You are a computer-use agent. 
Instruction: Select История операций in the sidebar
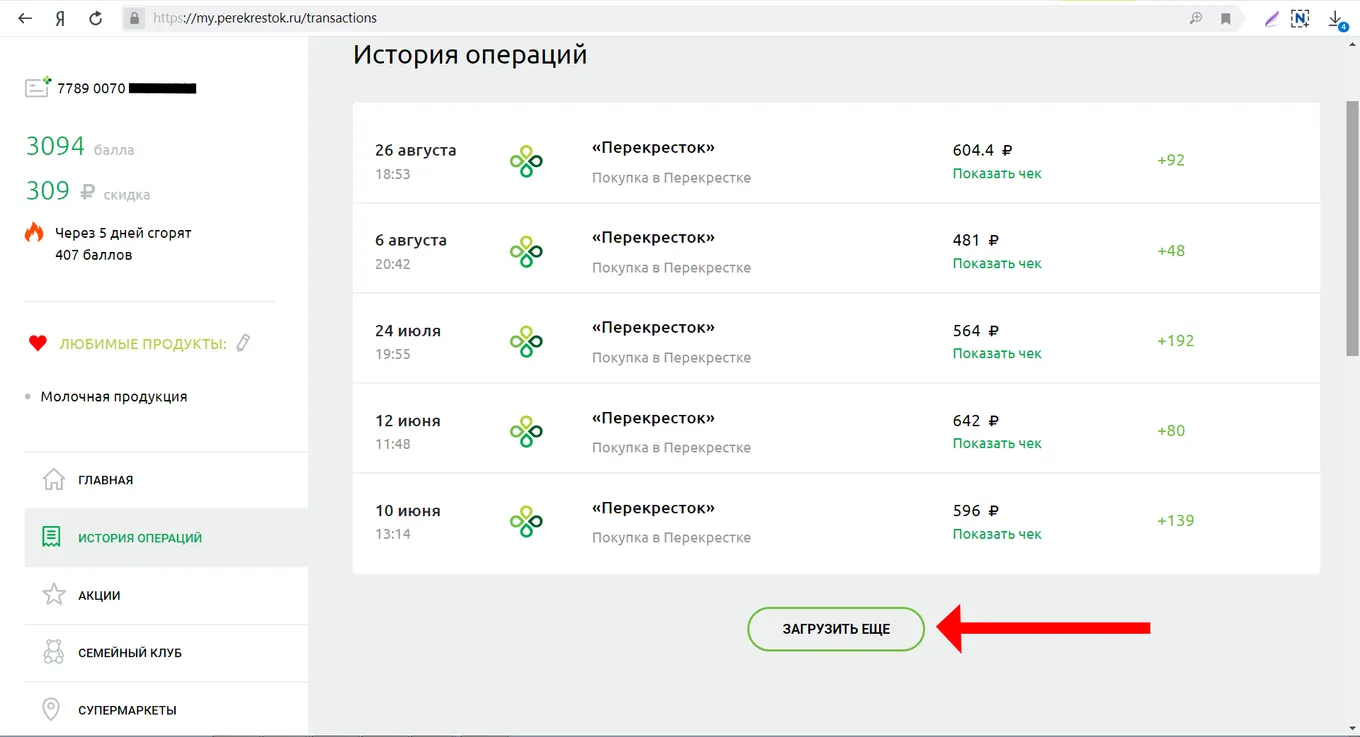click(x=166, y=538)
